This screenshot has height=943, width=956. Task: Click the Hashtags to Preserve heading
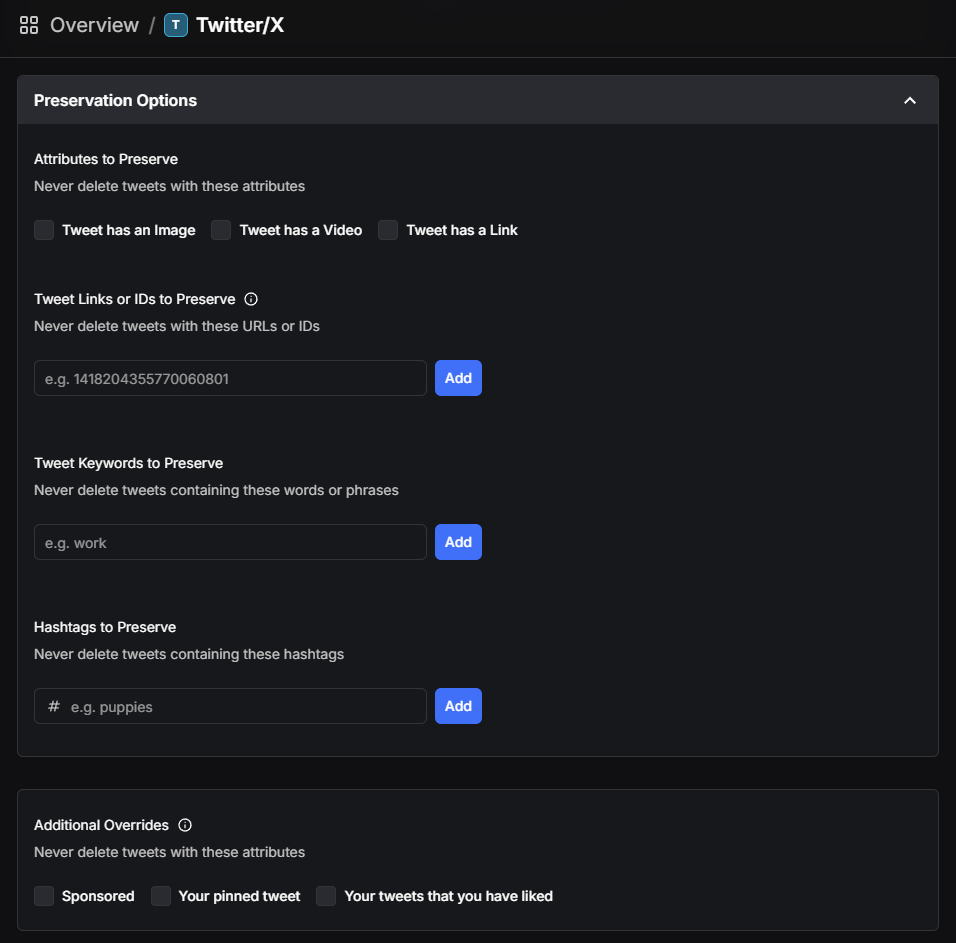point(105,627)
